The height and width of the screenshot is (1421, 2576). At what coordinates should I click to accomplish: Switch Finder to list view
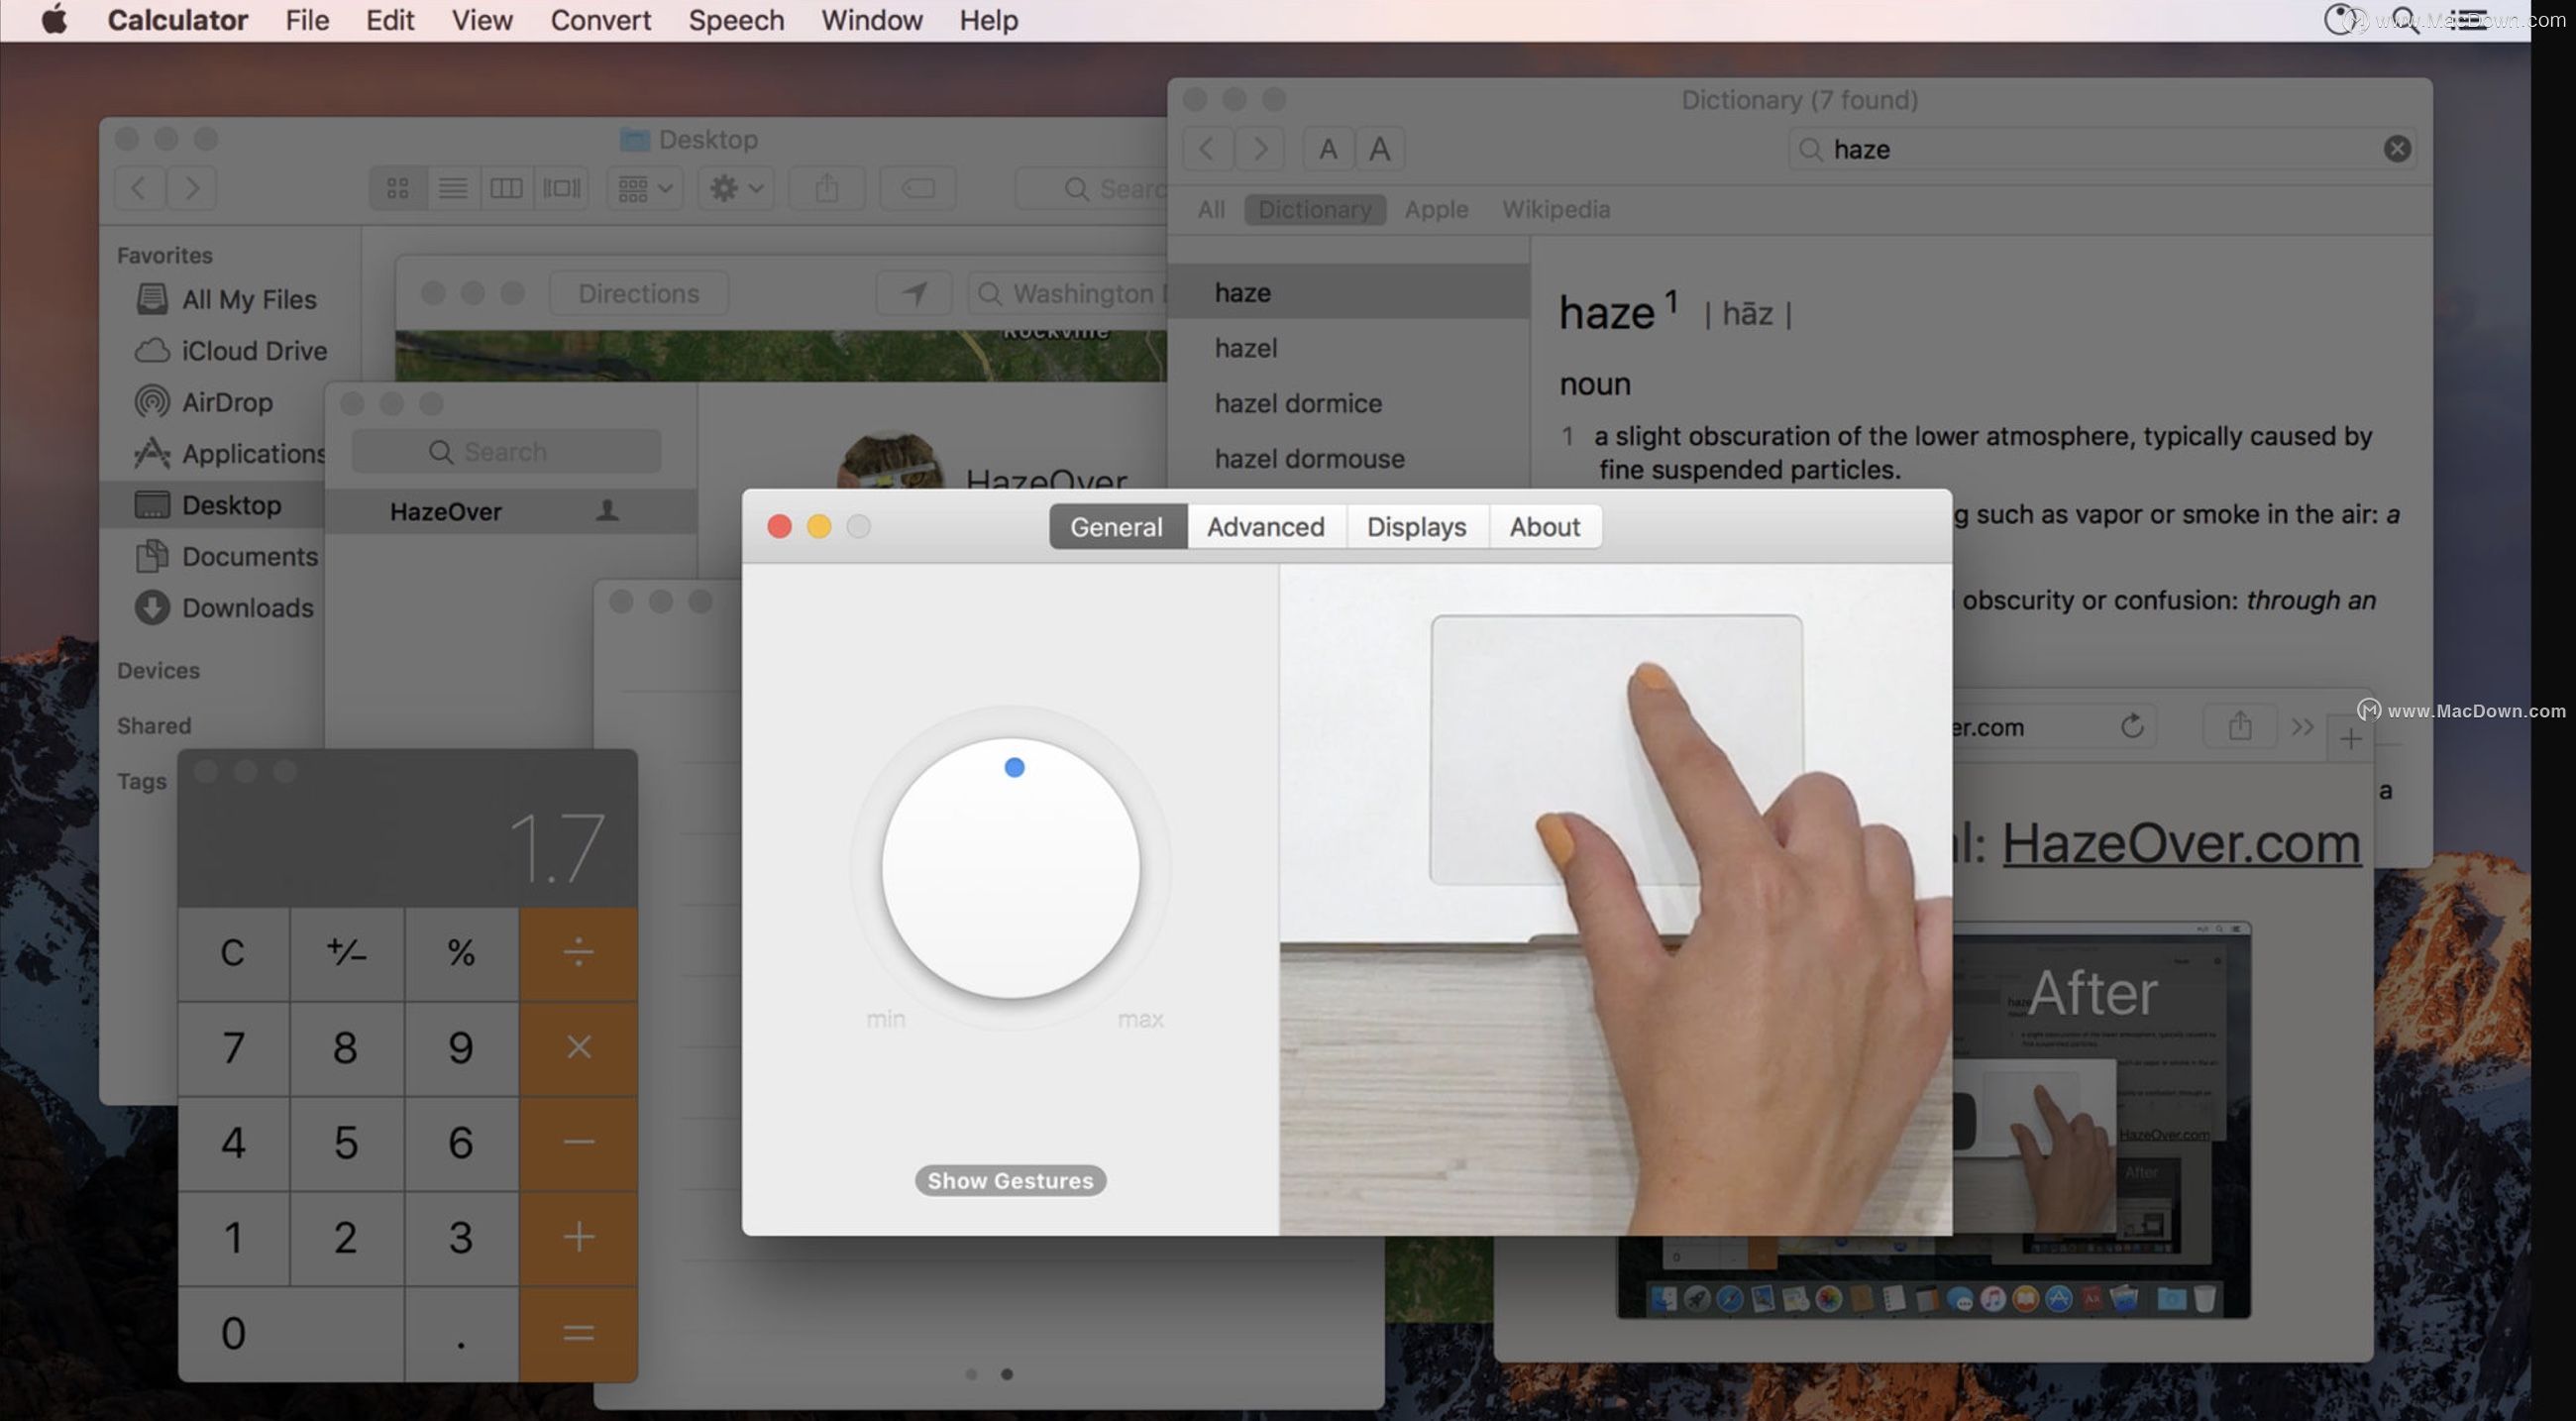click(x=453, y=188)
